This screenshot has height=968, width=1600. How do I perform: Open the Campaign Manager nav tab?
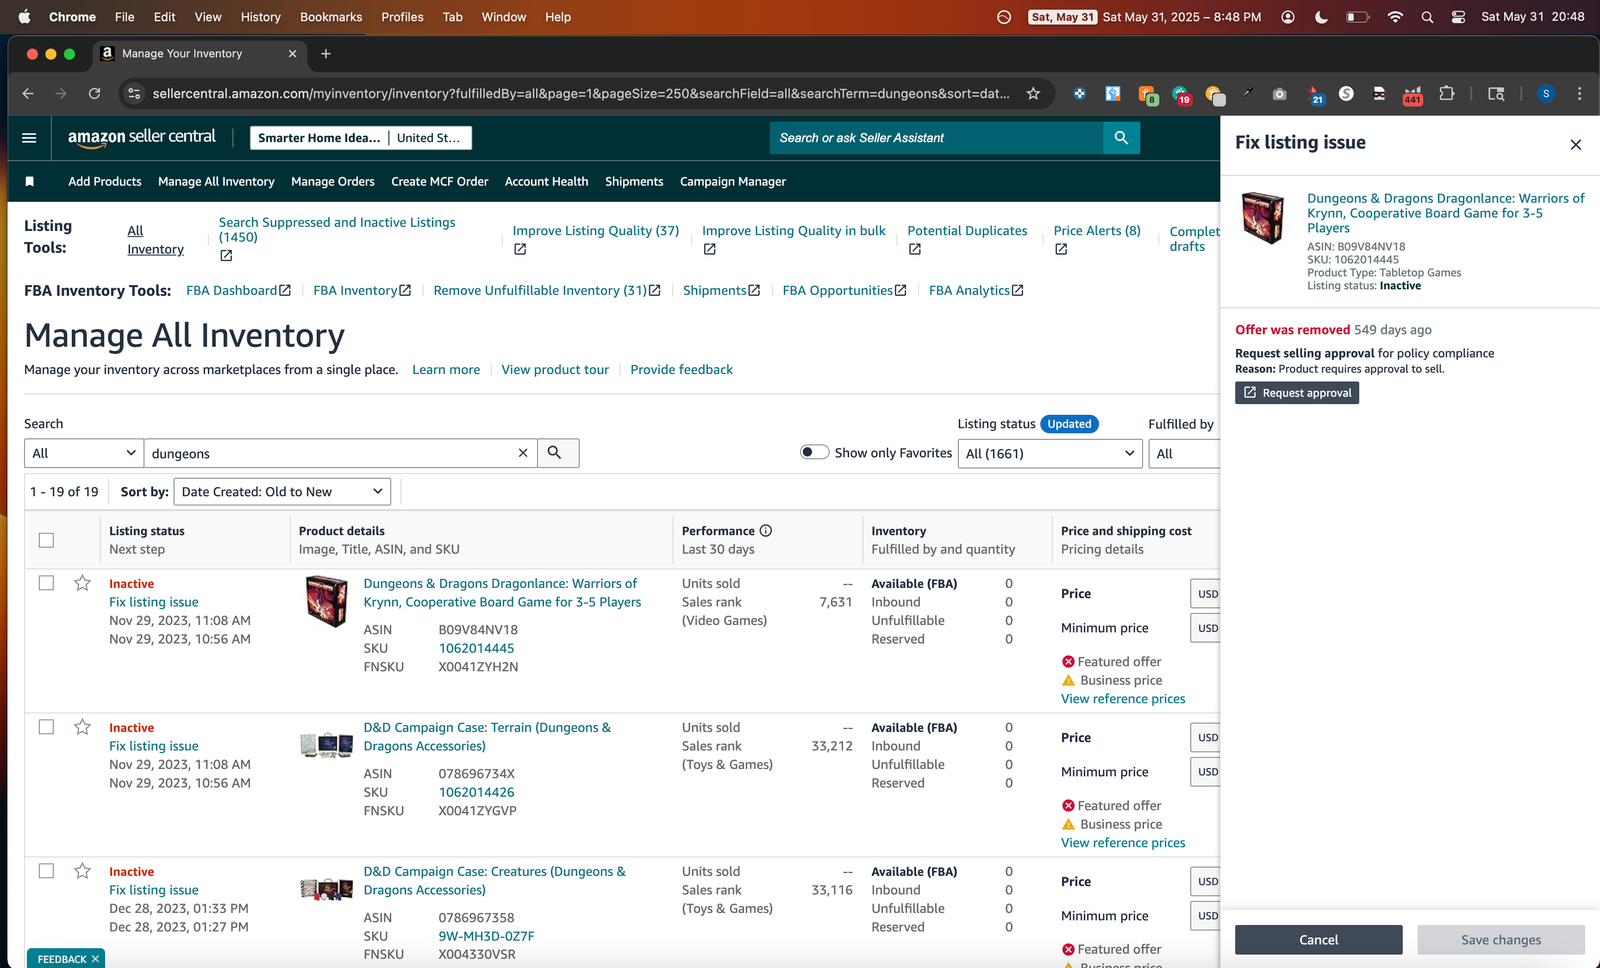tap(733, 182)
